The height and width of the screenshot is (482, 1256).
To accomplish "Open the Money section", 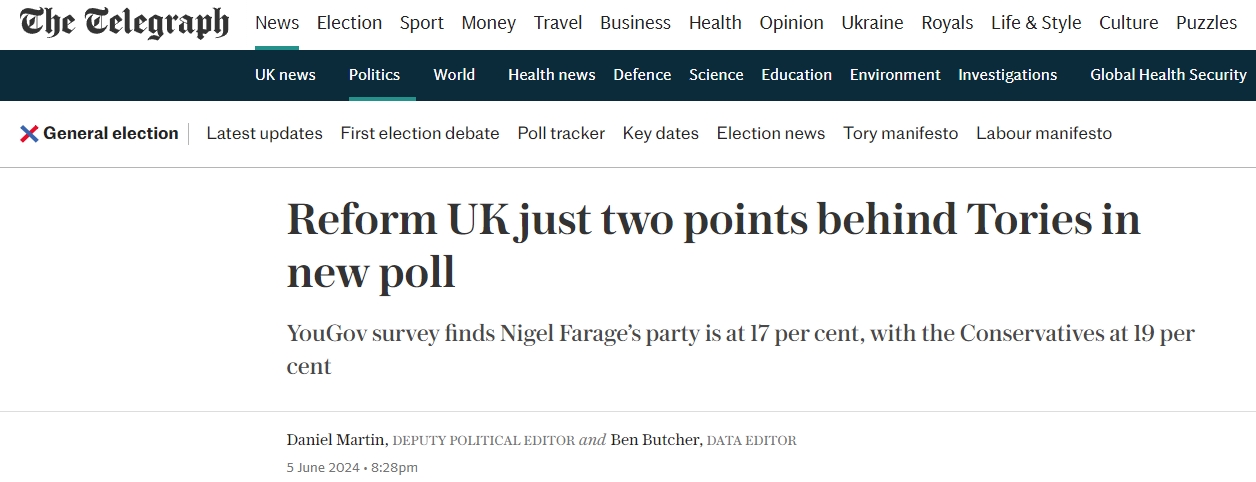I will tap(489, 22).
